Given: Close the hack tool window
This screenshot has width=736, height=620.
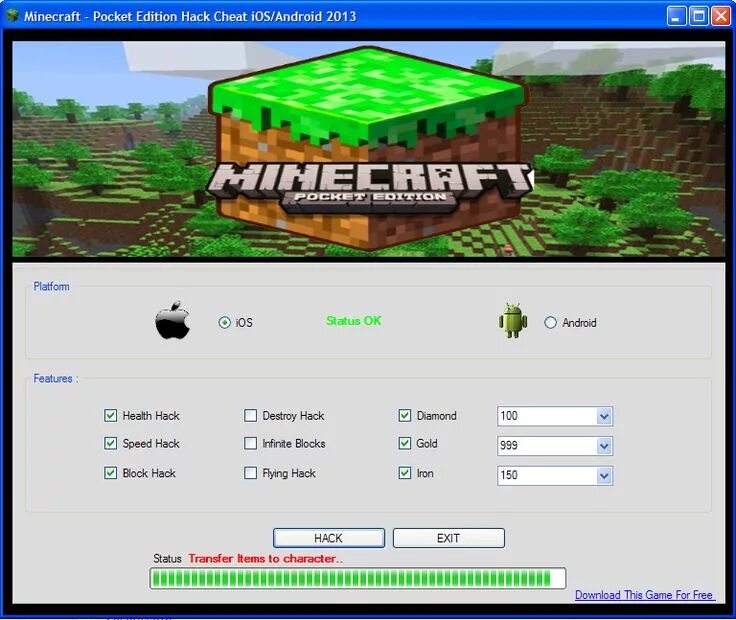Looking at the screenshot, I should point(721,16).
